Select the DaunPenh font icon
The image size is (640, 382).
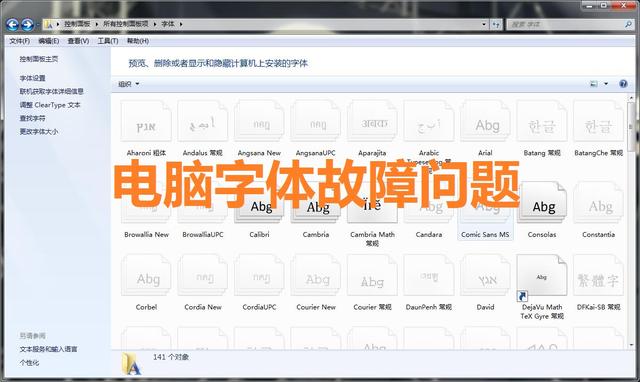pyautogui.click(x=429, y=275)
